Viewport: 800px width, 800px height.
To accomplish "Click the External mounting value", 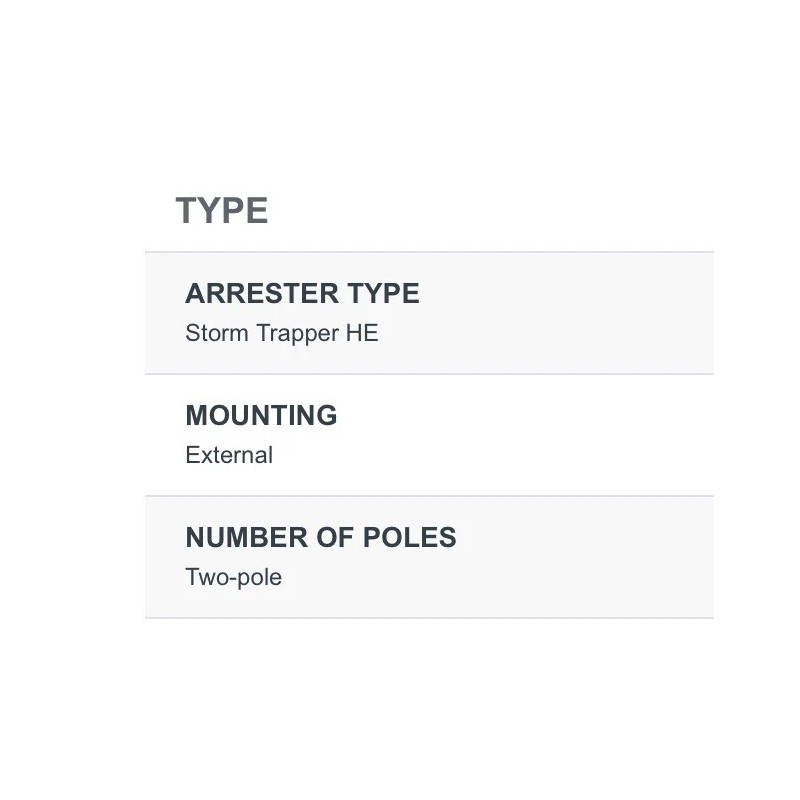I will (229, 455).
